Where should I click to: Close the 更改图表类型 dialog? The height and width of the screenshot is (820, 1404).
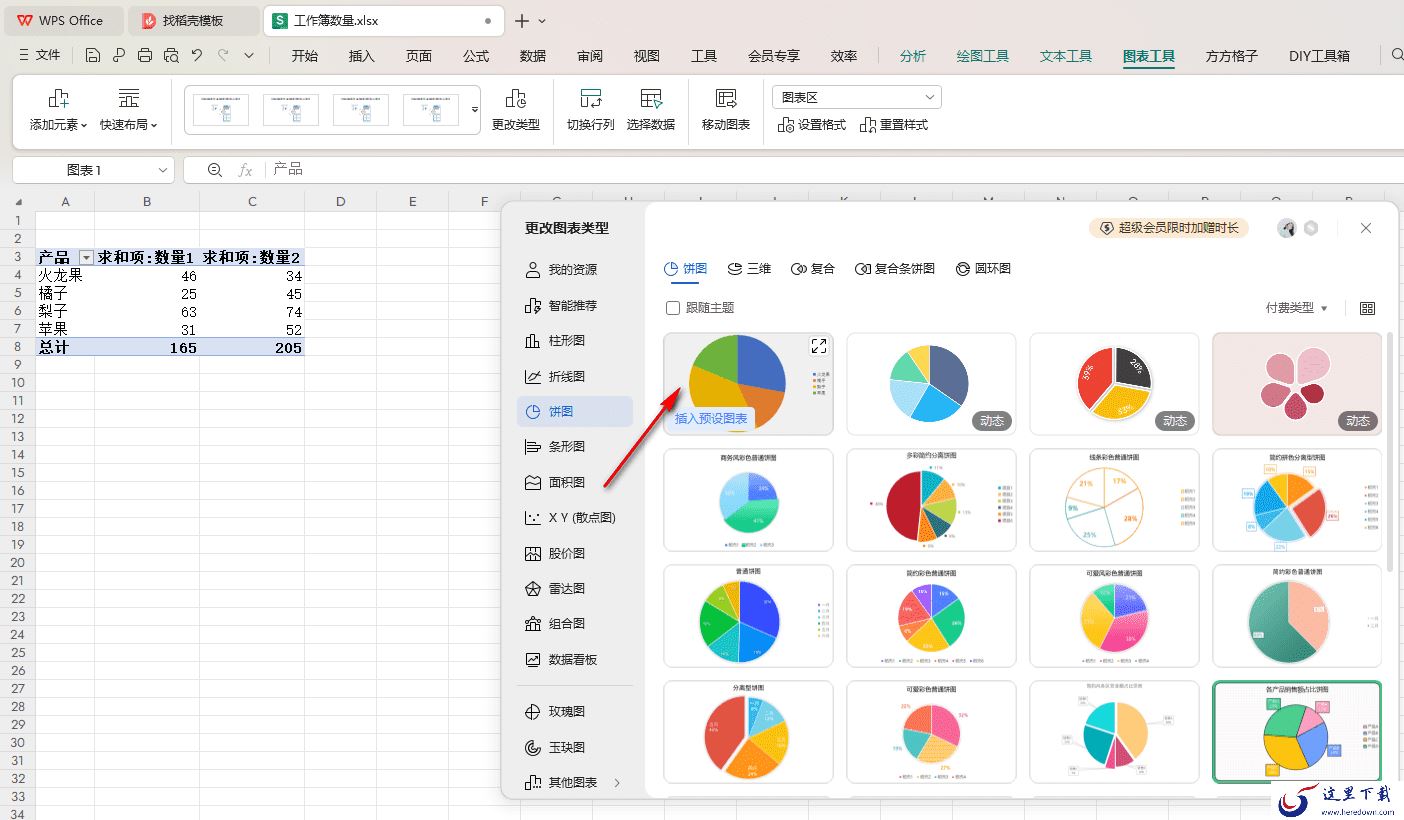point(1366,228)
